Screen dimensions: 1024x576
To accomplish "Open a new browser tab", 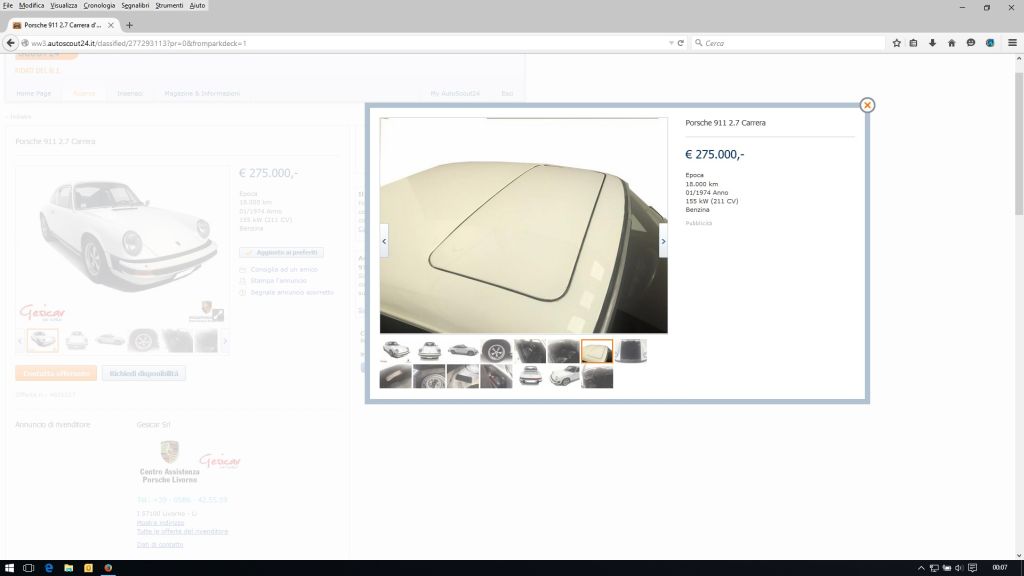I will pyautogui.click(x=129, y=25).
